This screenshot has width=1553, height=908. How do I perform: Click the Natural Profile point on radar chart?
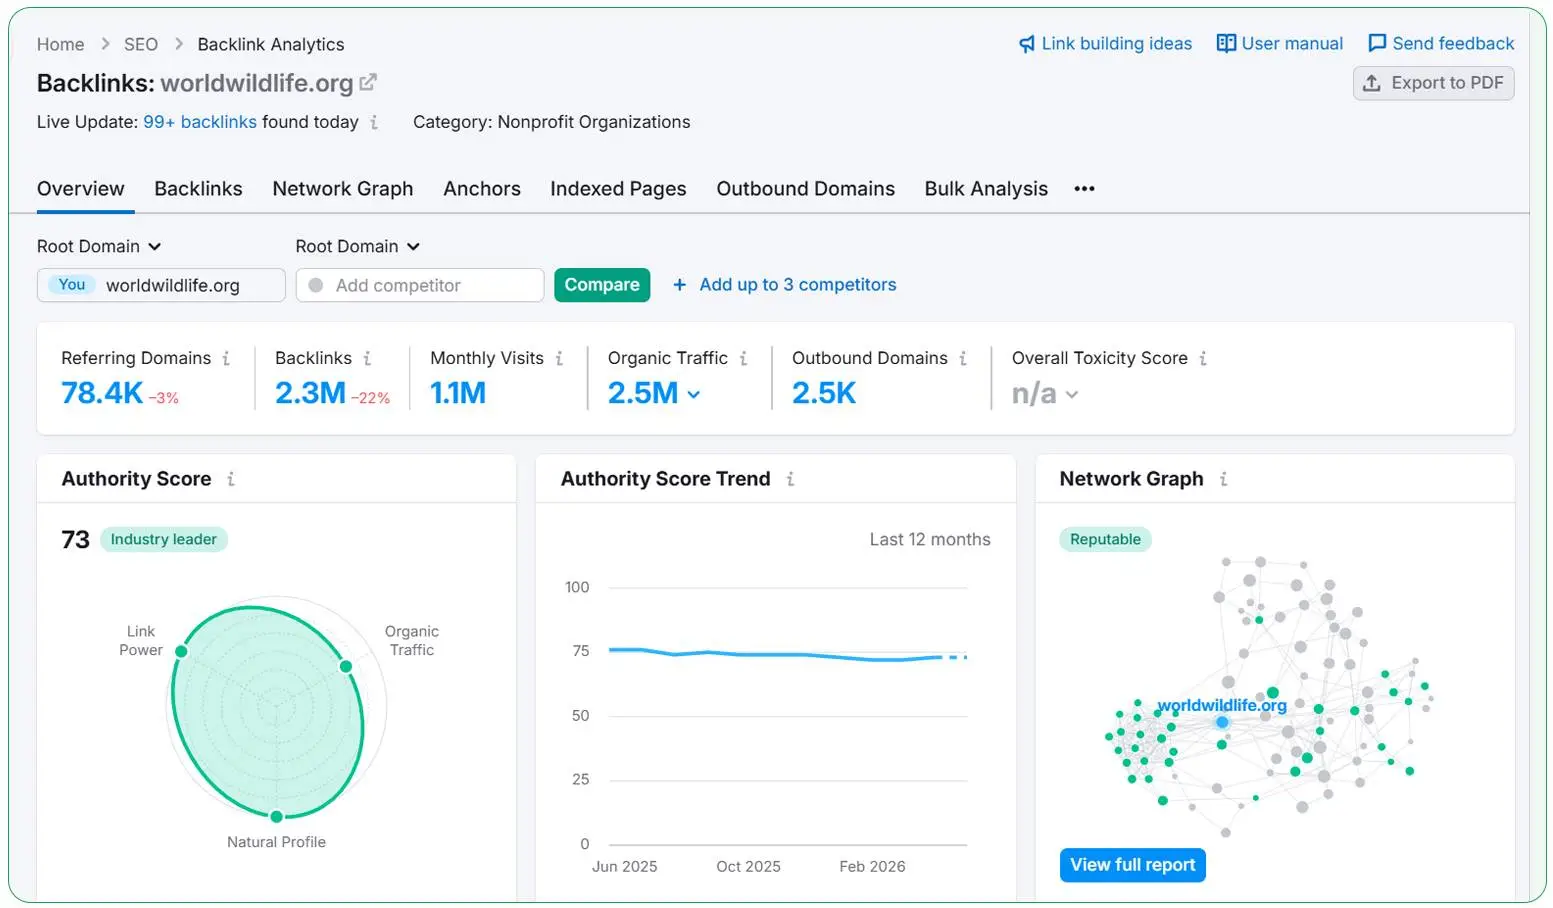coord(277,816)
